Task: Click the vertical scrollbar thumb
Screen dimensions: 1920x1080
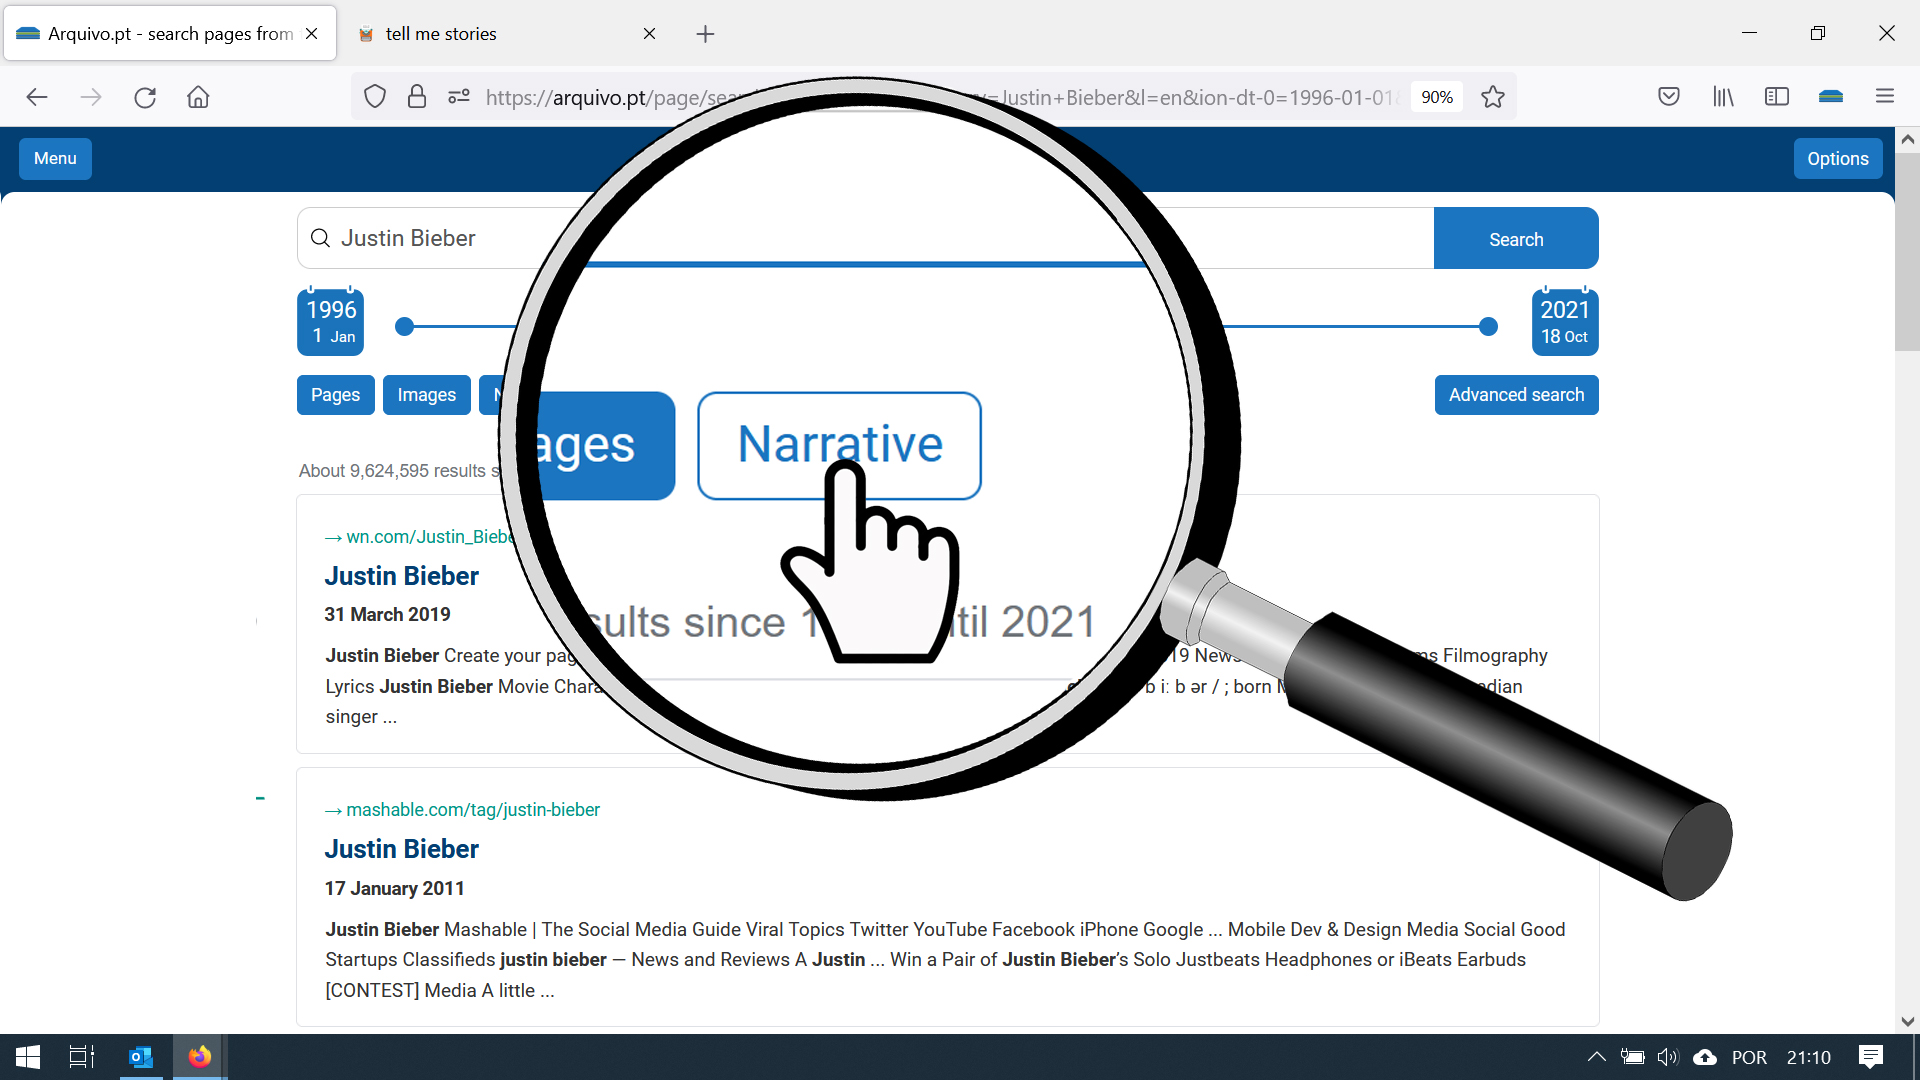Action: [x=1908, y=252]
